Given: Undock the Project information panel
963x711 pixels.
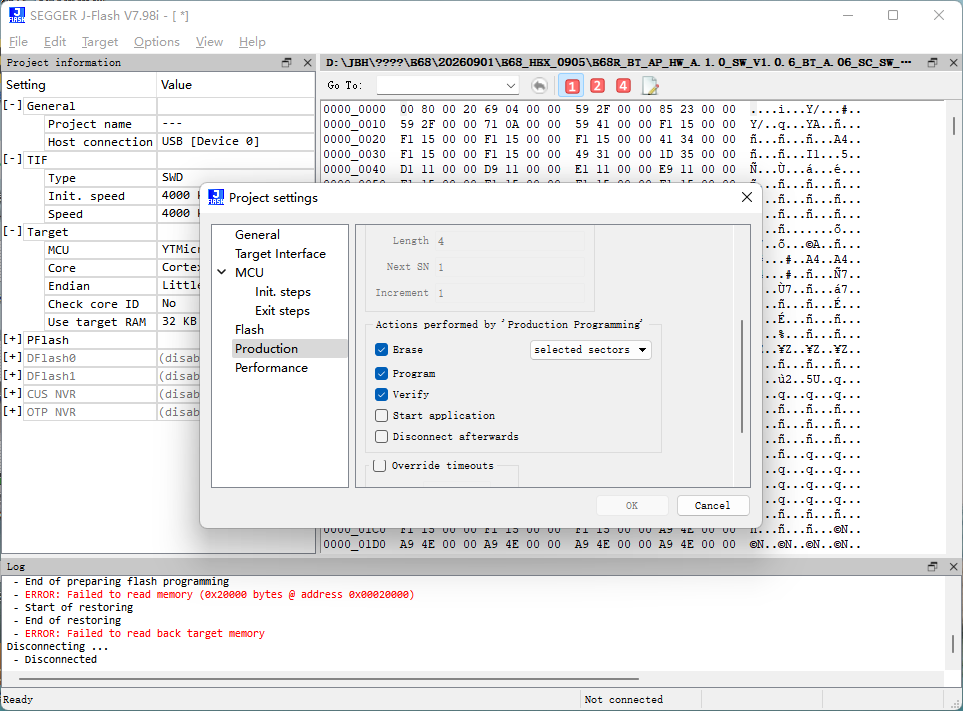Looking at the screenshot, I should [x=287, y=63].
